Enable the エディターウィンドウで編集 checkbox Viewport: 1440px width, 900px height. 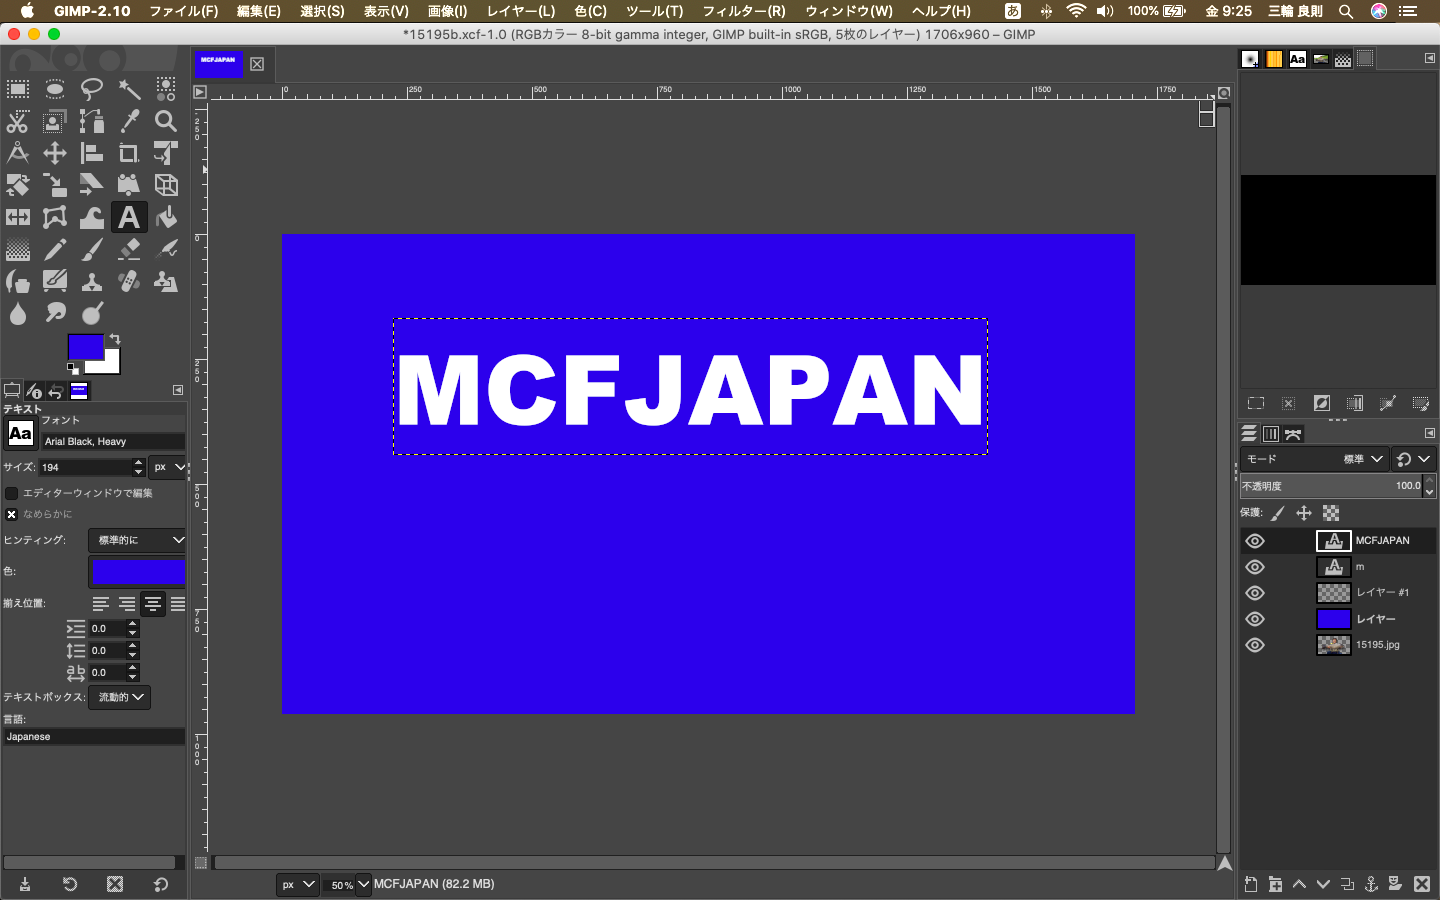tap(12, 493)
